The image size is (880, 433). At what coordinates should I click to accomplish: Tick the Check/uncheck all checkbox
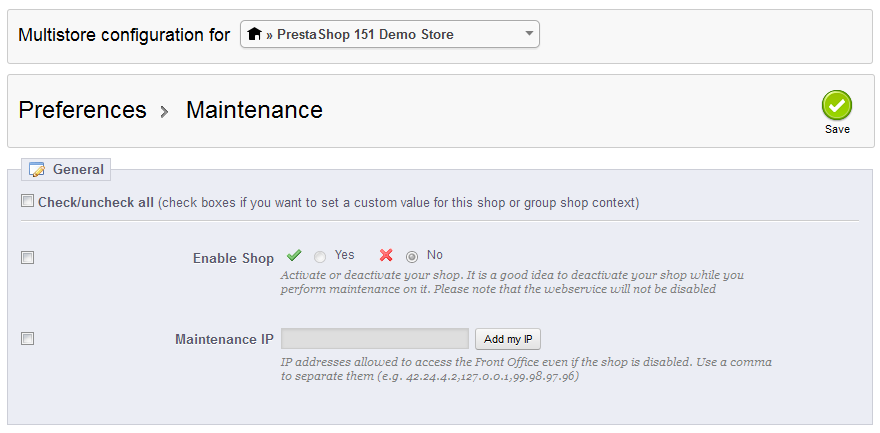click(27, 202)
